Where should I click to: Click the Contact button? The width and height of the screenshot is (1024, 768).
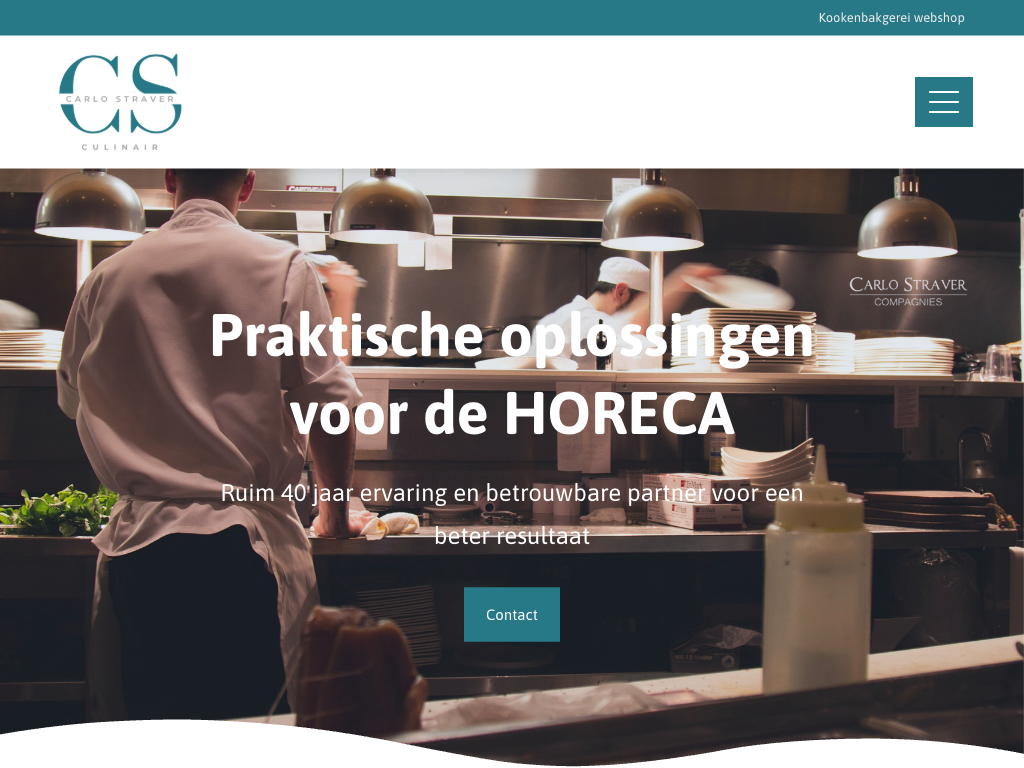[511, 614]
